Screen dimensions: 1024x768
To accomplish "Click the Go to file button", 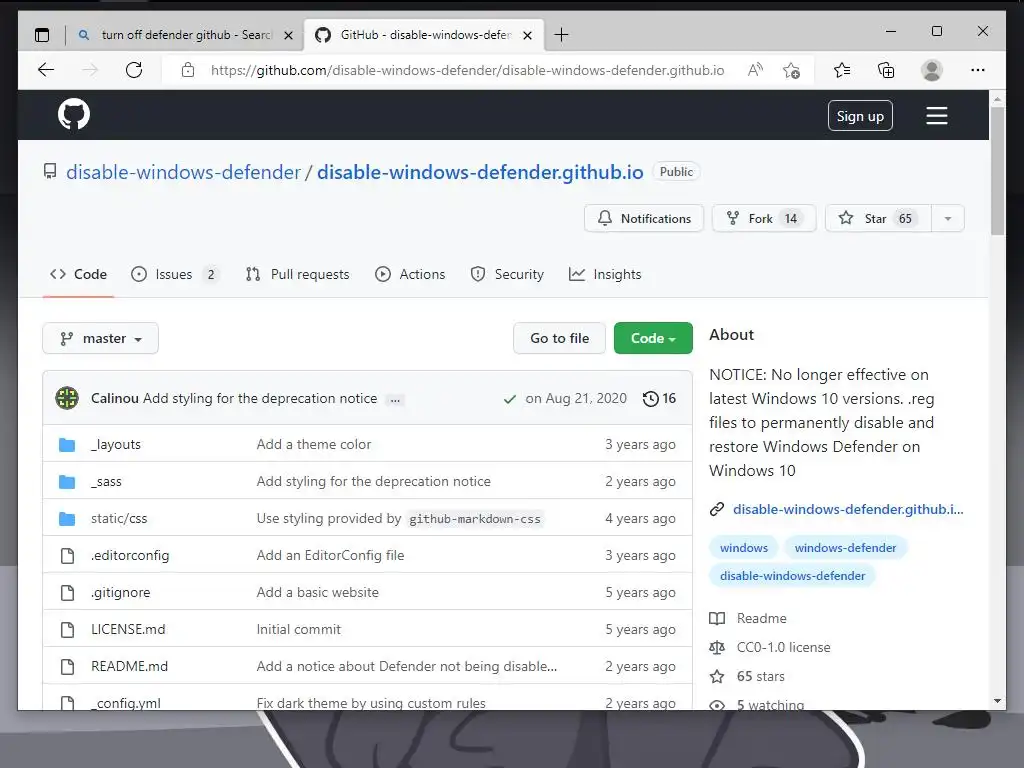I will [x=560, y=338].
